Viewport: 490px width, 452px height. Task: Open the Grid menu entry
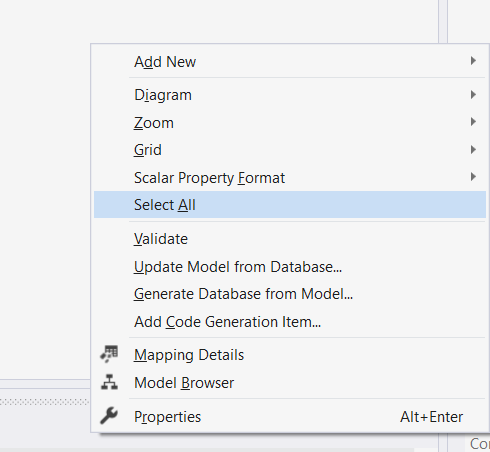pos(290,150)
